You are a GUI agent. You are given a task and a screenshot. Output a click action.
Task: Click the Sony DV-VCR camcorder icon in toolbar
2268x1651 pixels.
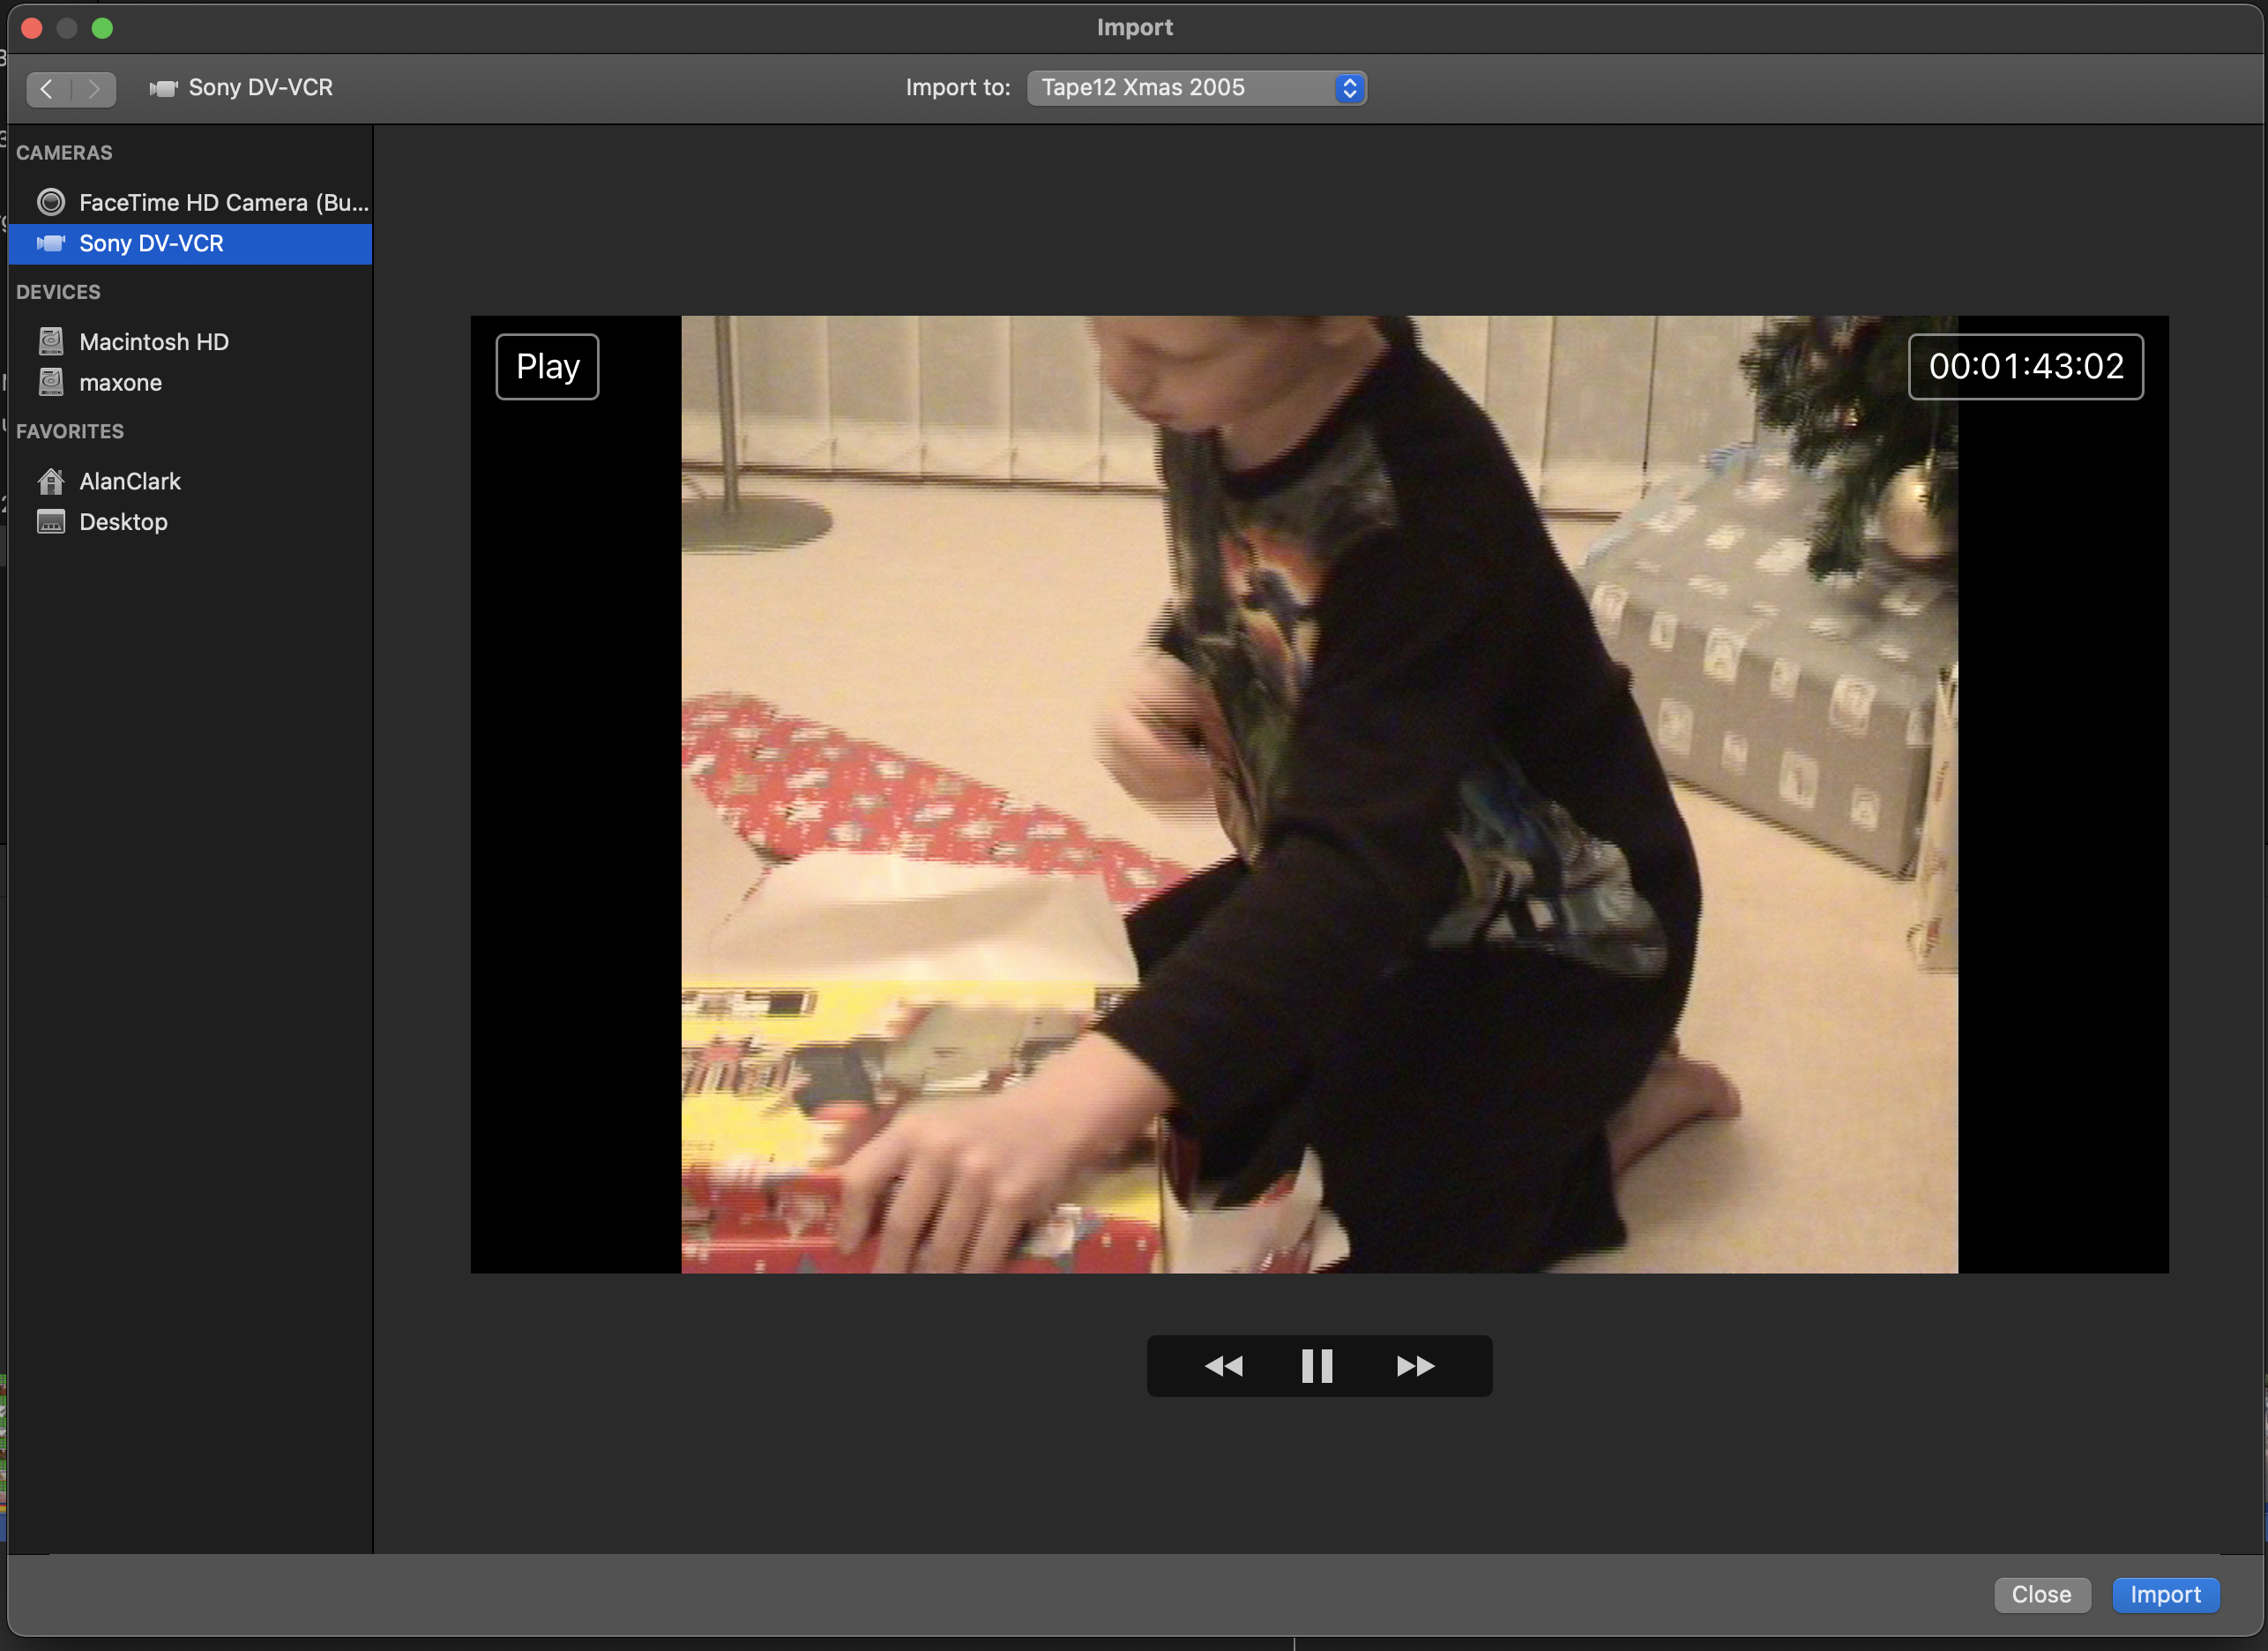[x=163, y=88]
